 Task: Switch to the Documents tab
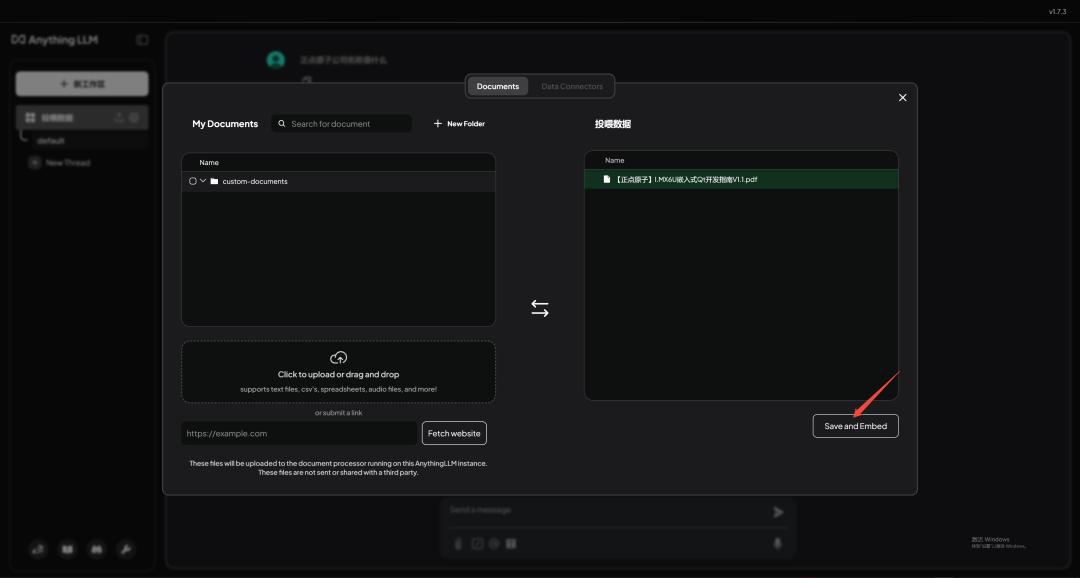pyautogui.click(x=497, y=86)
